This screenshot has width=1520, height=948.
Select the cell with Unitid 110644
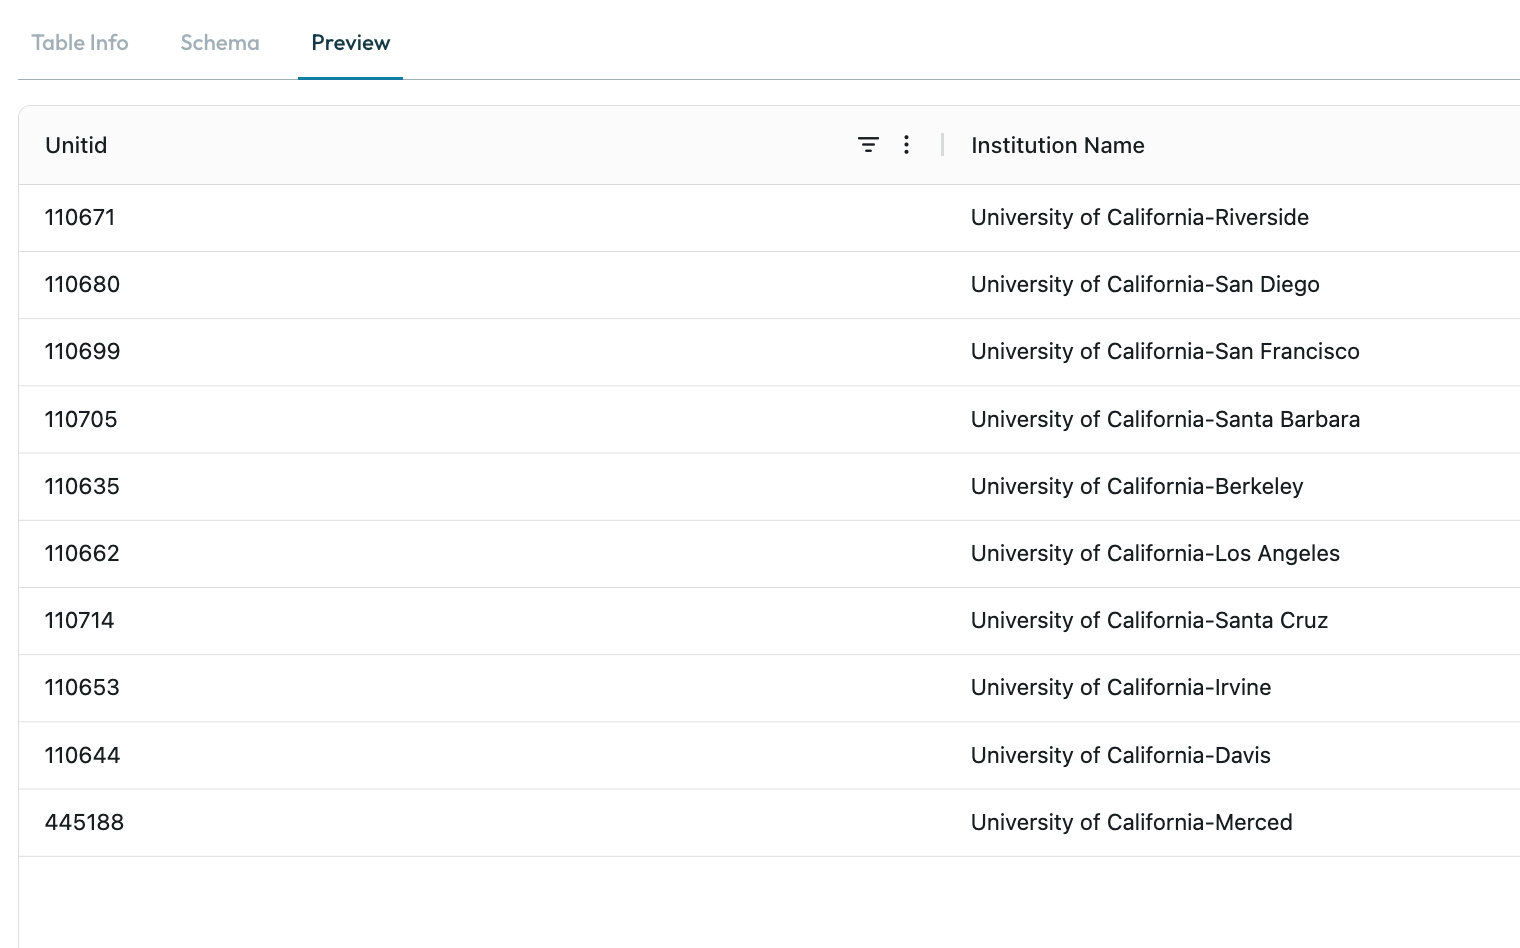click(x=482, y=756)
